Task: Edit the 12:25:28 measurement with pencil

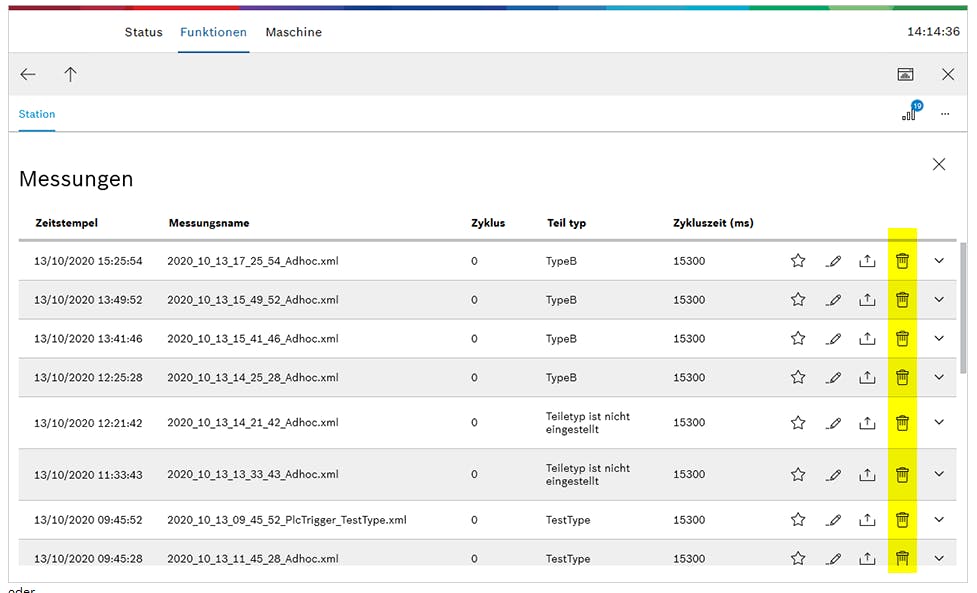Action: (x=833, y=377)
